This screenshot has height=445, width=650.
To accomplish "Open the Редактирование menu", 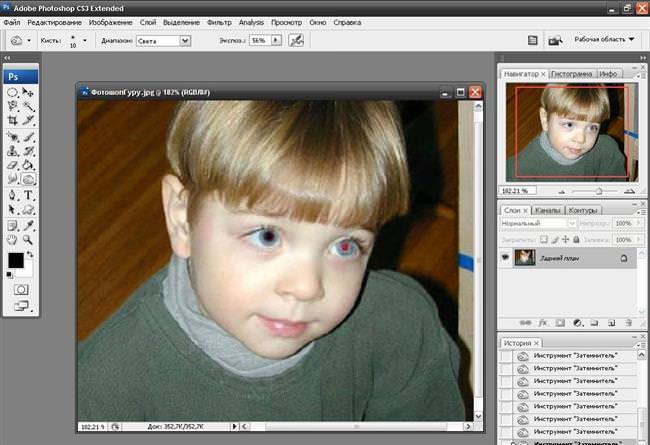I will click(54, 22).
